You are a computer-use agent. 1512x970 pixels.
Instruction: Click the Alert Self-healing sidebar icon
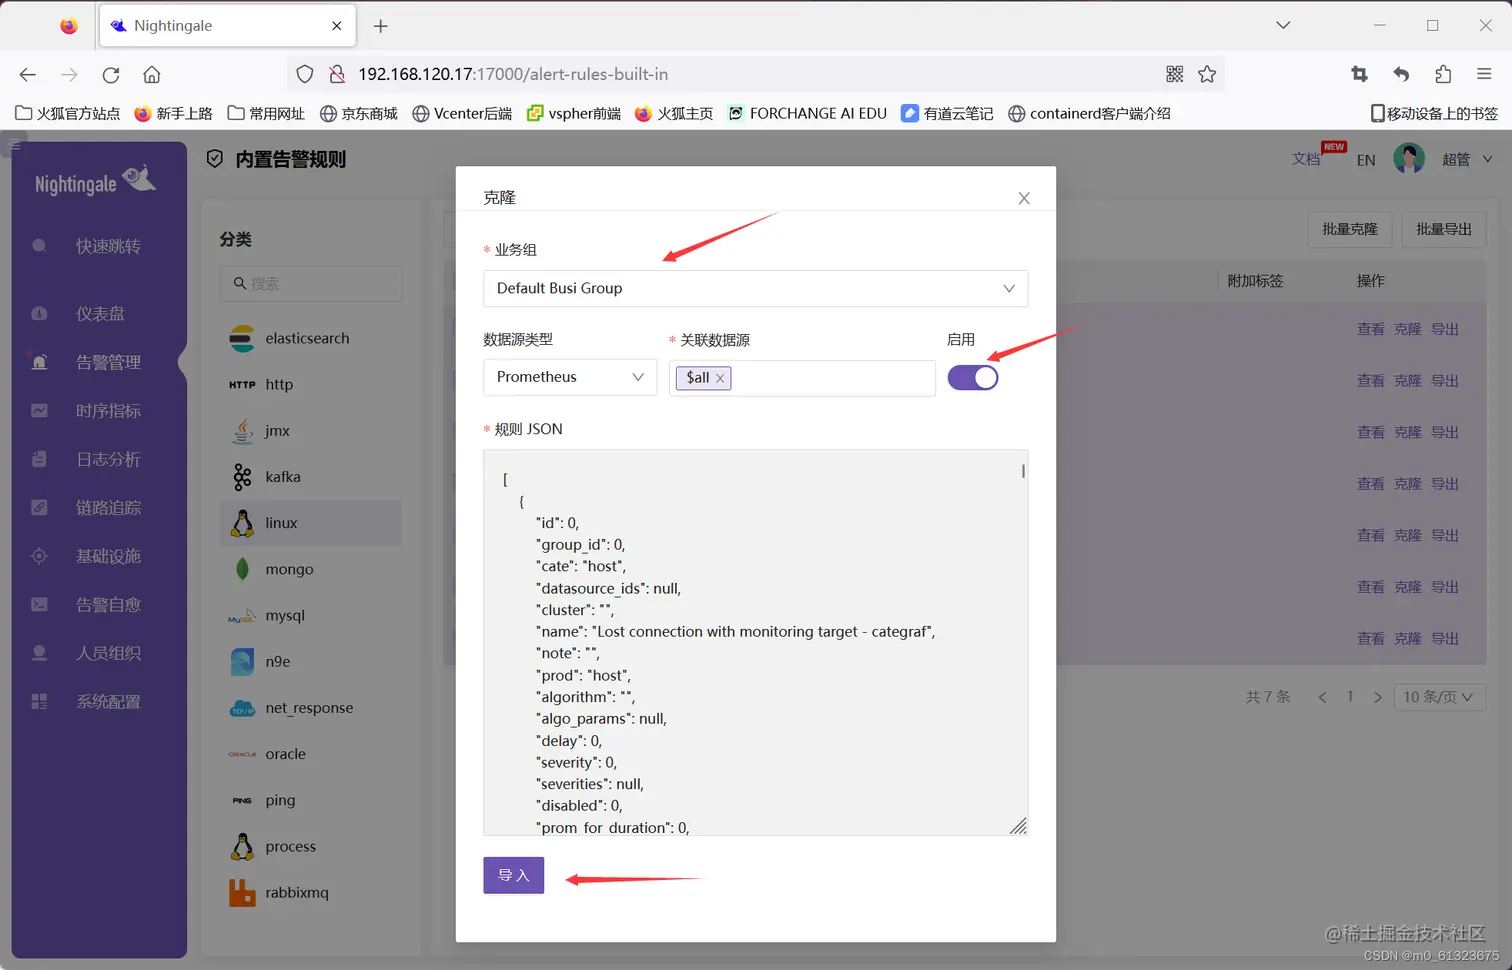[39, 604]
